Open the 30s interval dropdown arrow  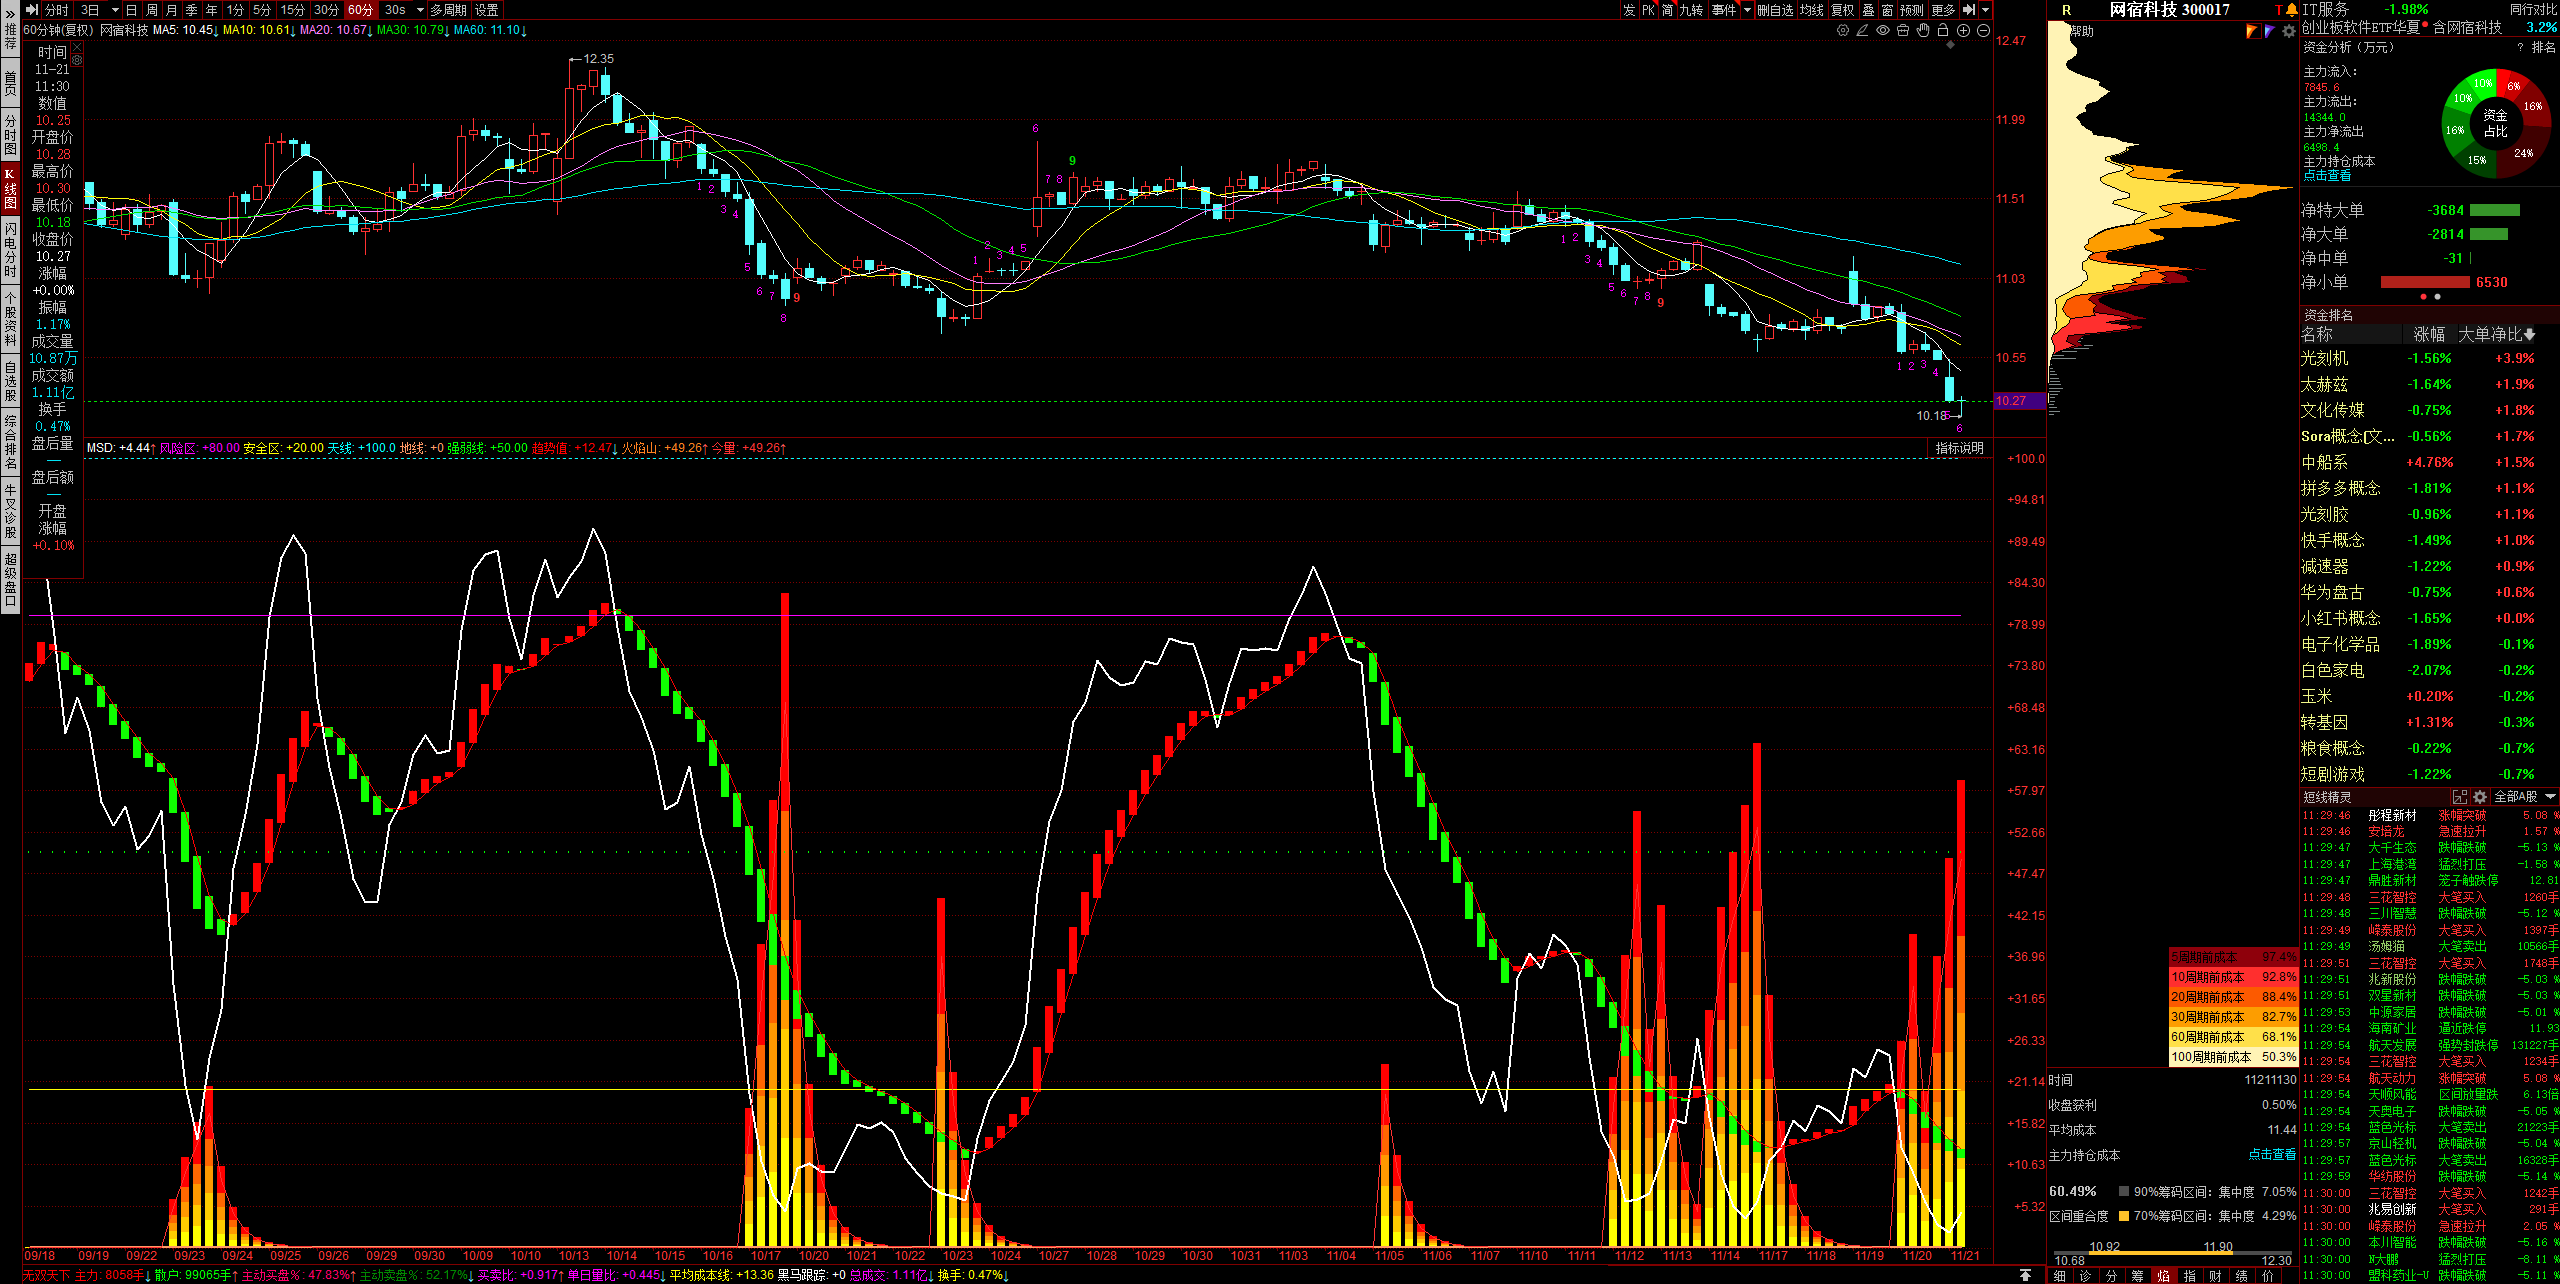pyautogui.click(x=420, y=10)
